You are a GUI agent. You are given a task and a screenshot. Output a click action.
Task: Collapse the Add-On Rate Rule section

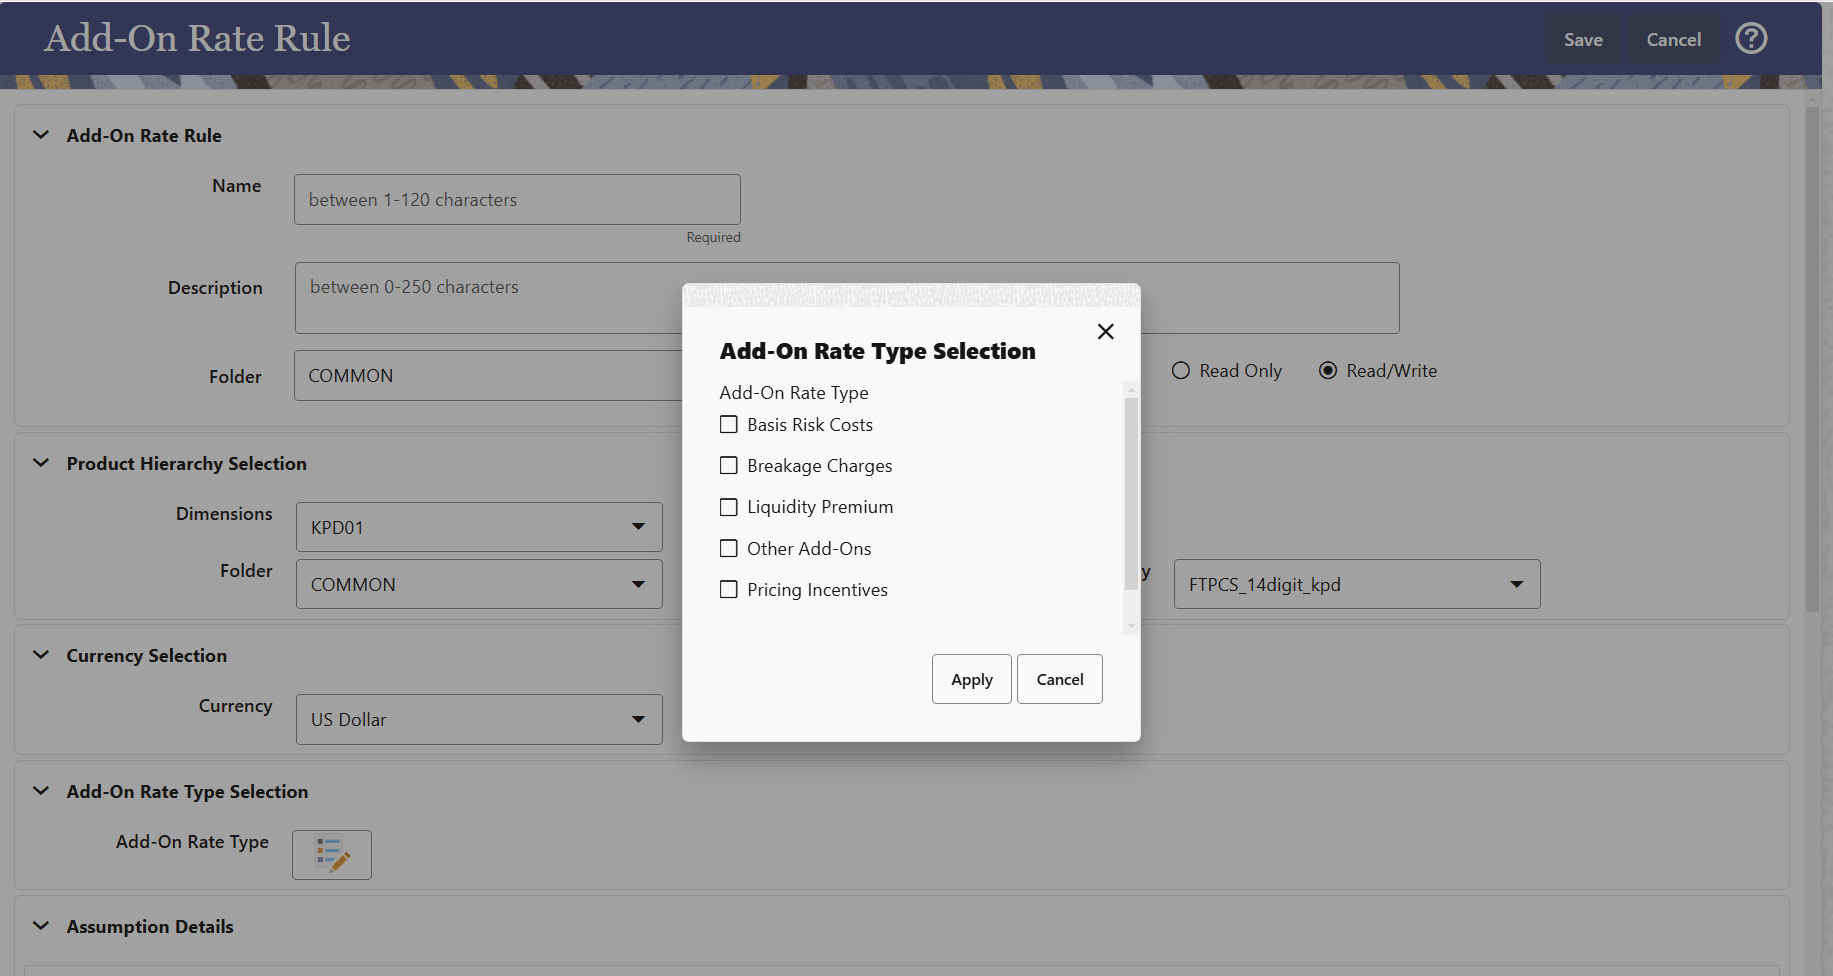pyautogui.click(x=40, y=135)
